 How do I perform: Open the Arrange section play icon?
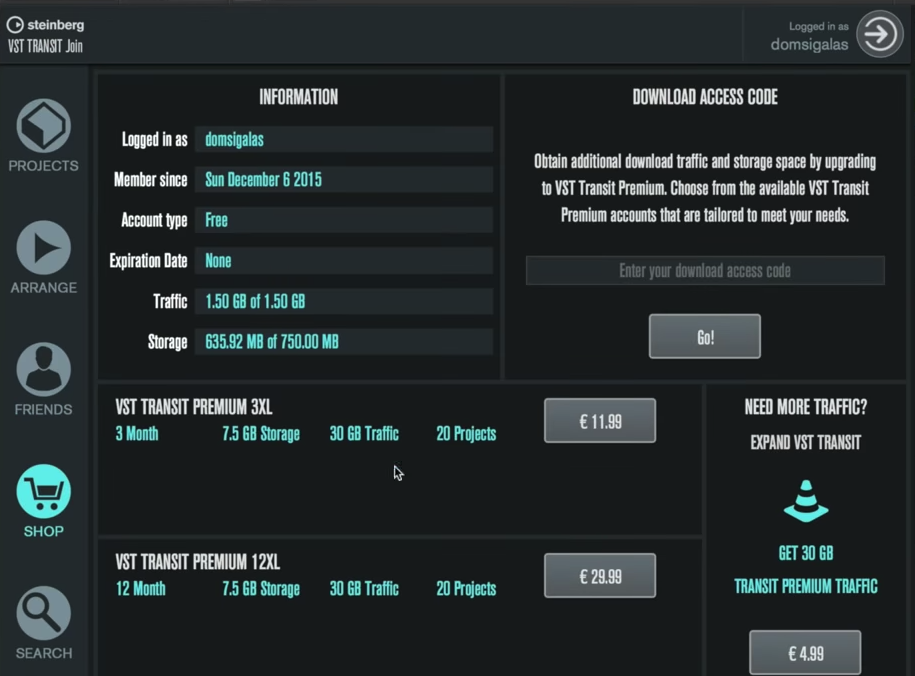(x=44, y=248)
